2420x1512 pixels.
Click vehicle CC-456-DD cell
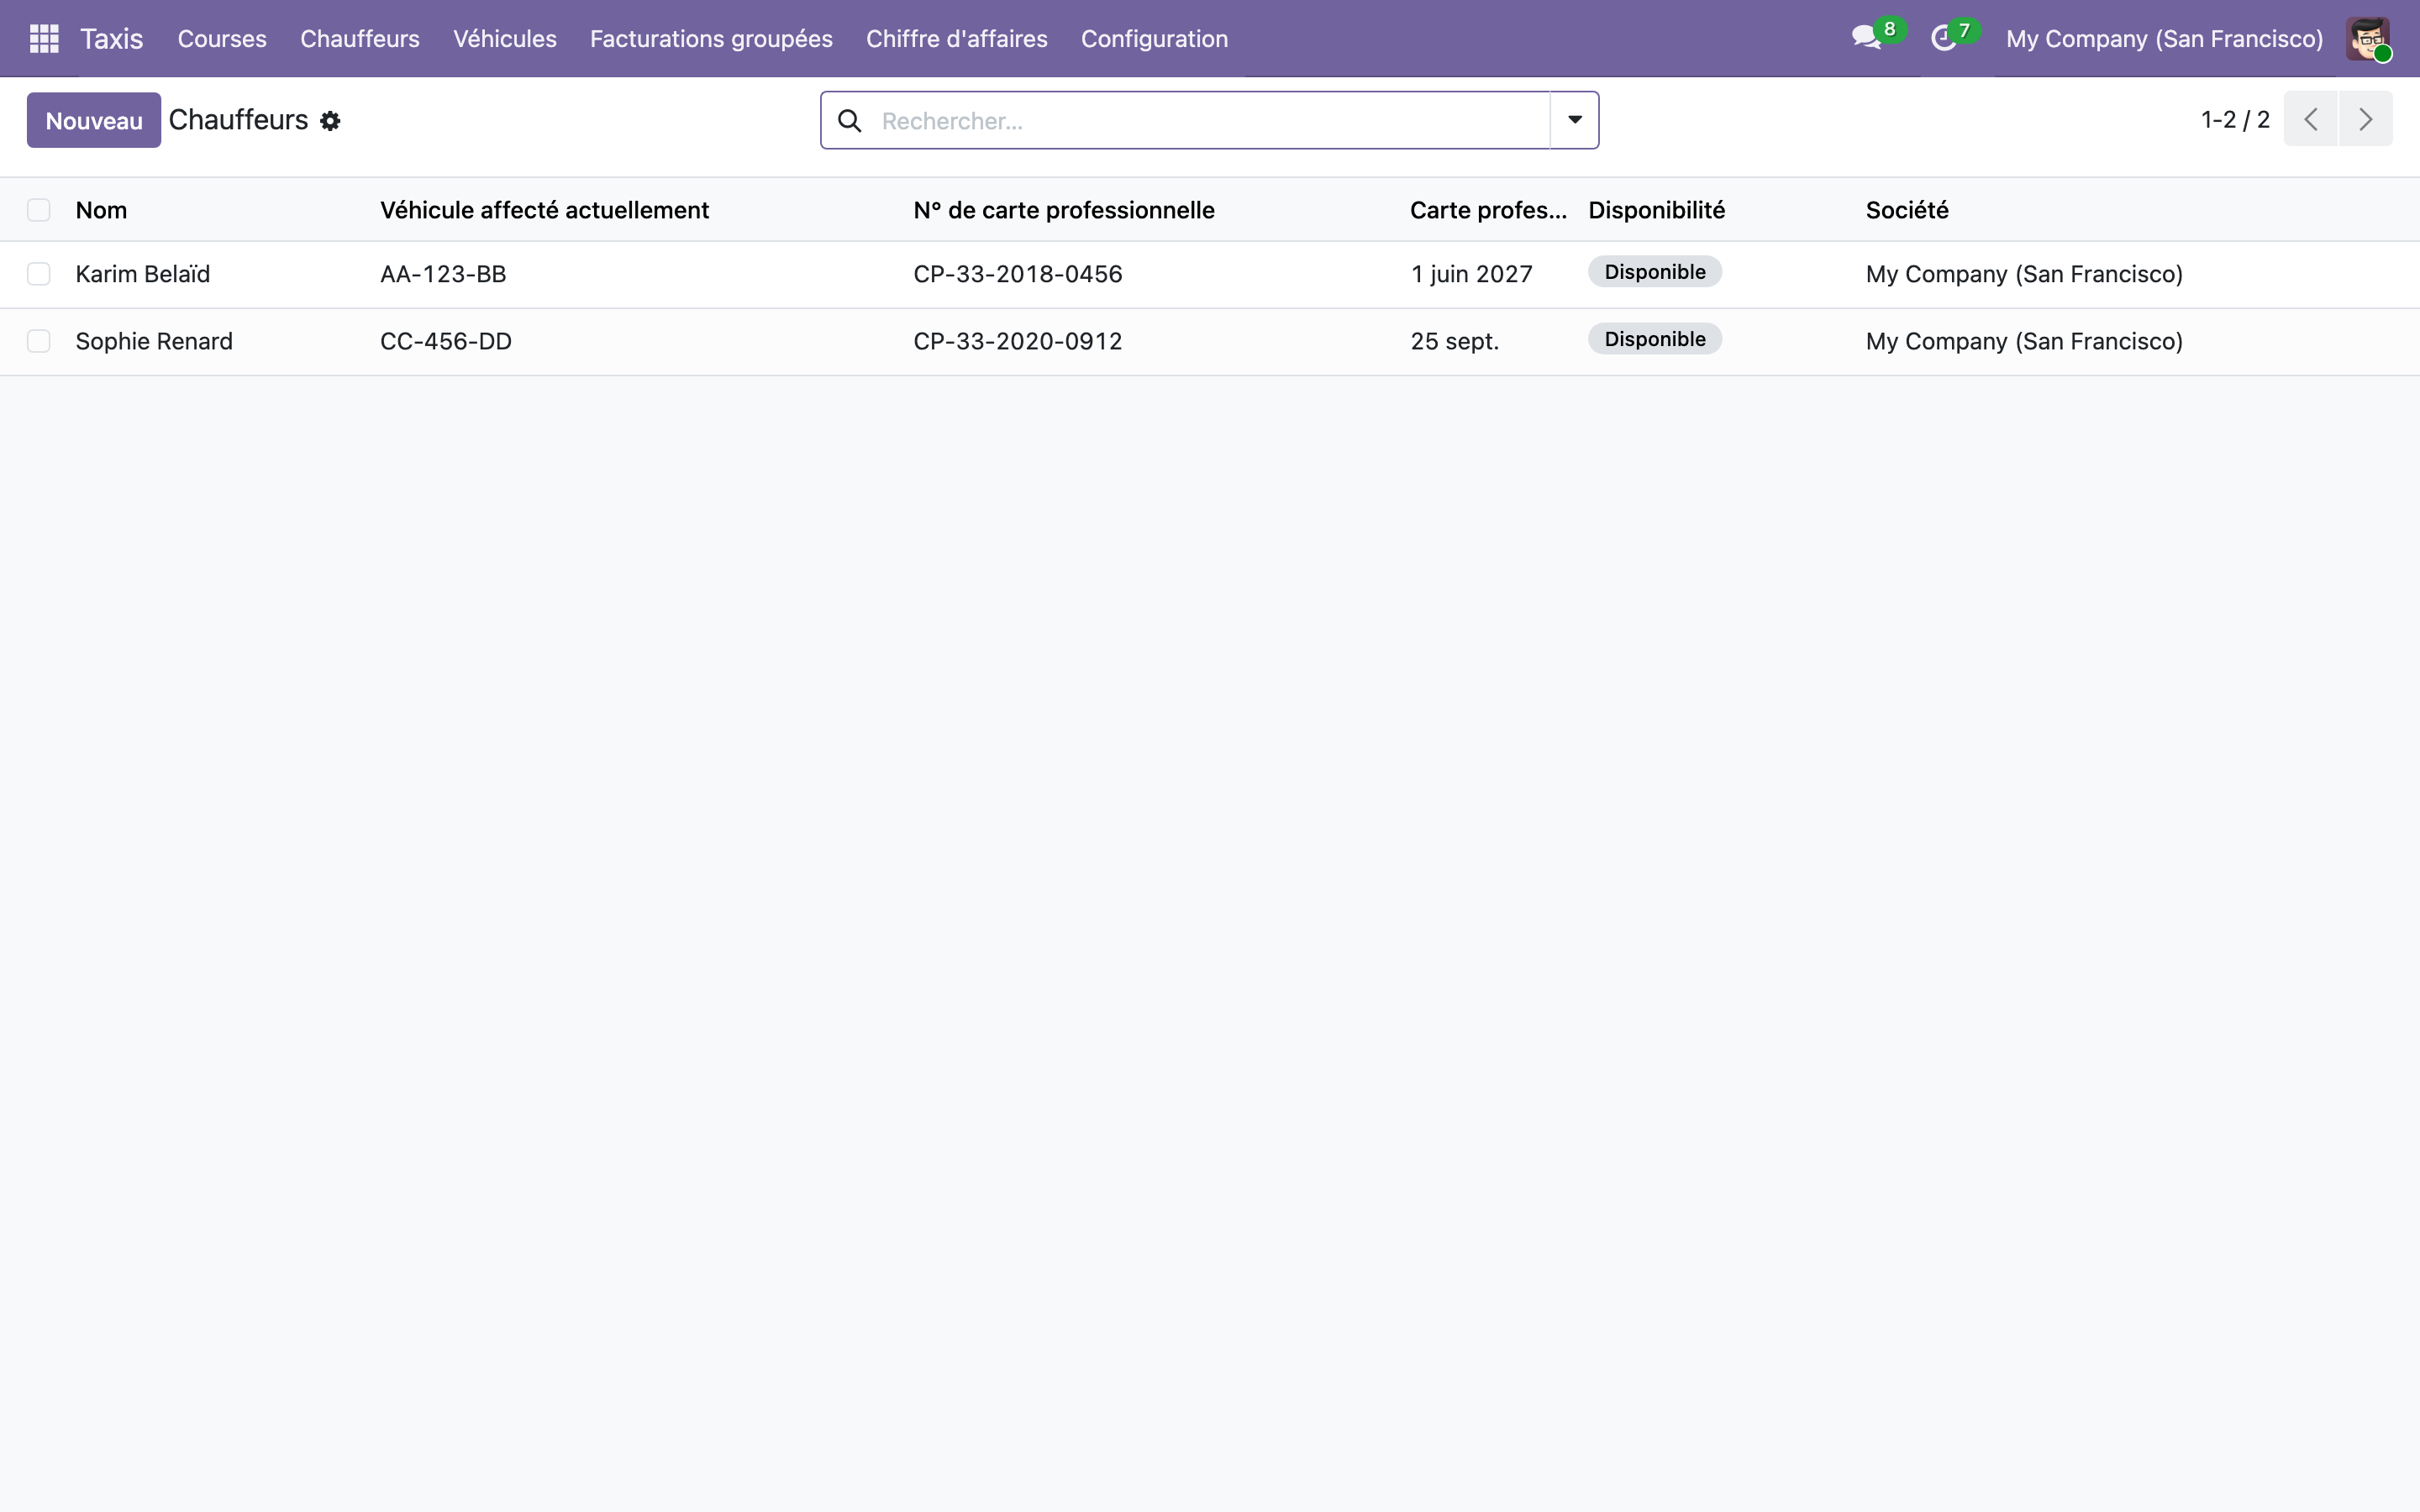pos(446,341)
